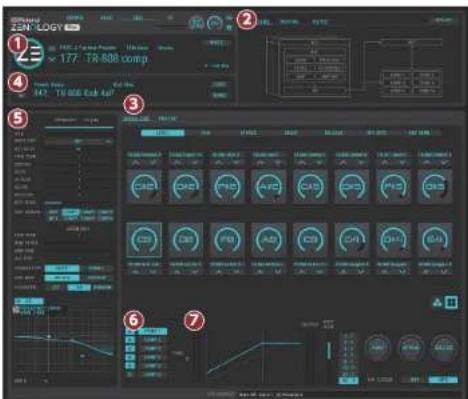Select the fourth pad in the top pad row
The image size is (468, 399).
(x=269, y=186)
